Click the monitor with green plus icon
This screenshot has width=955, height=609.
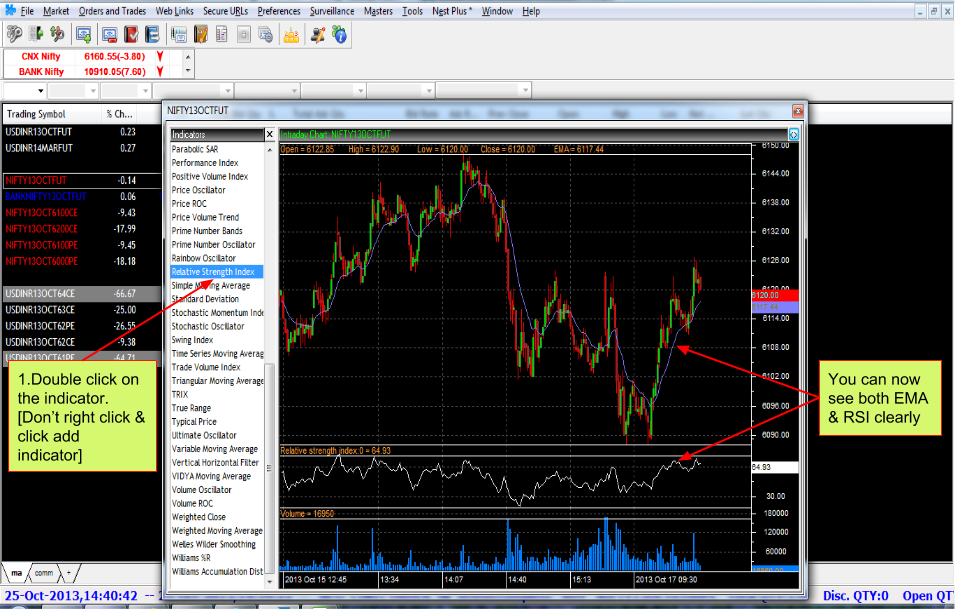point(83,35)
